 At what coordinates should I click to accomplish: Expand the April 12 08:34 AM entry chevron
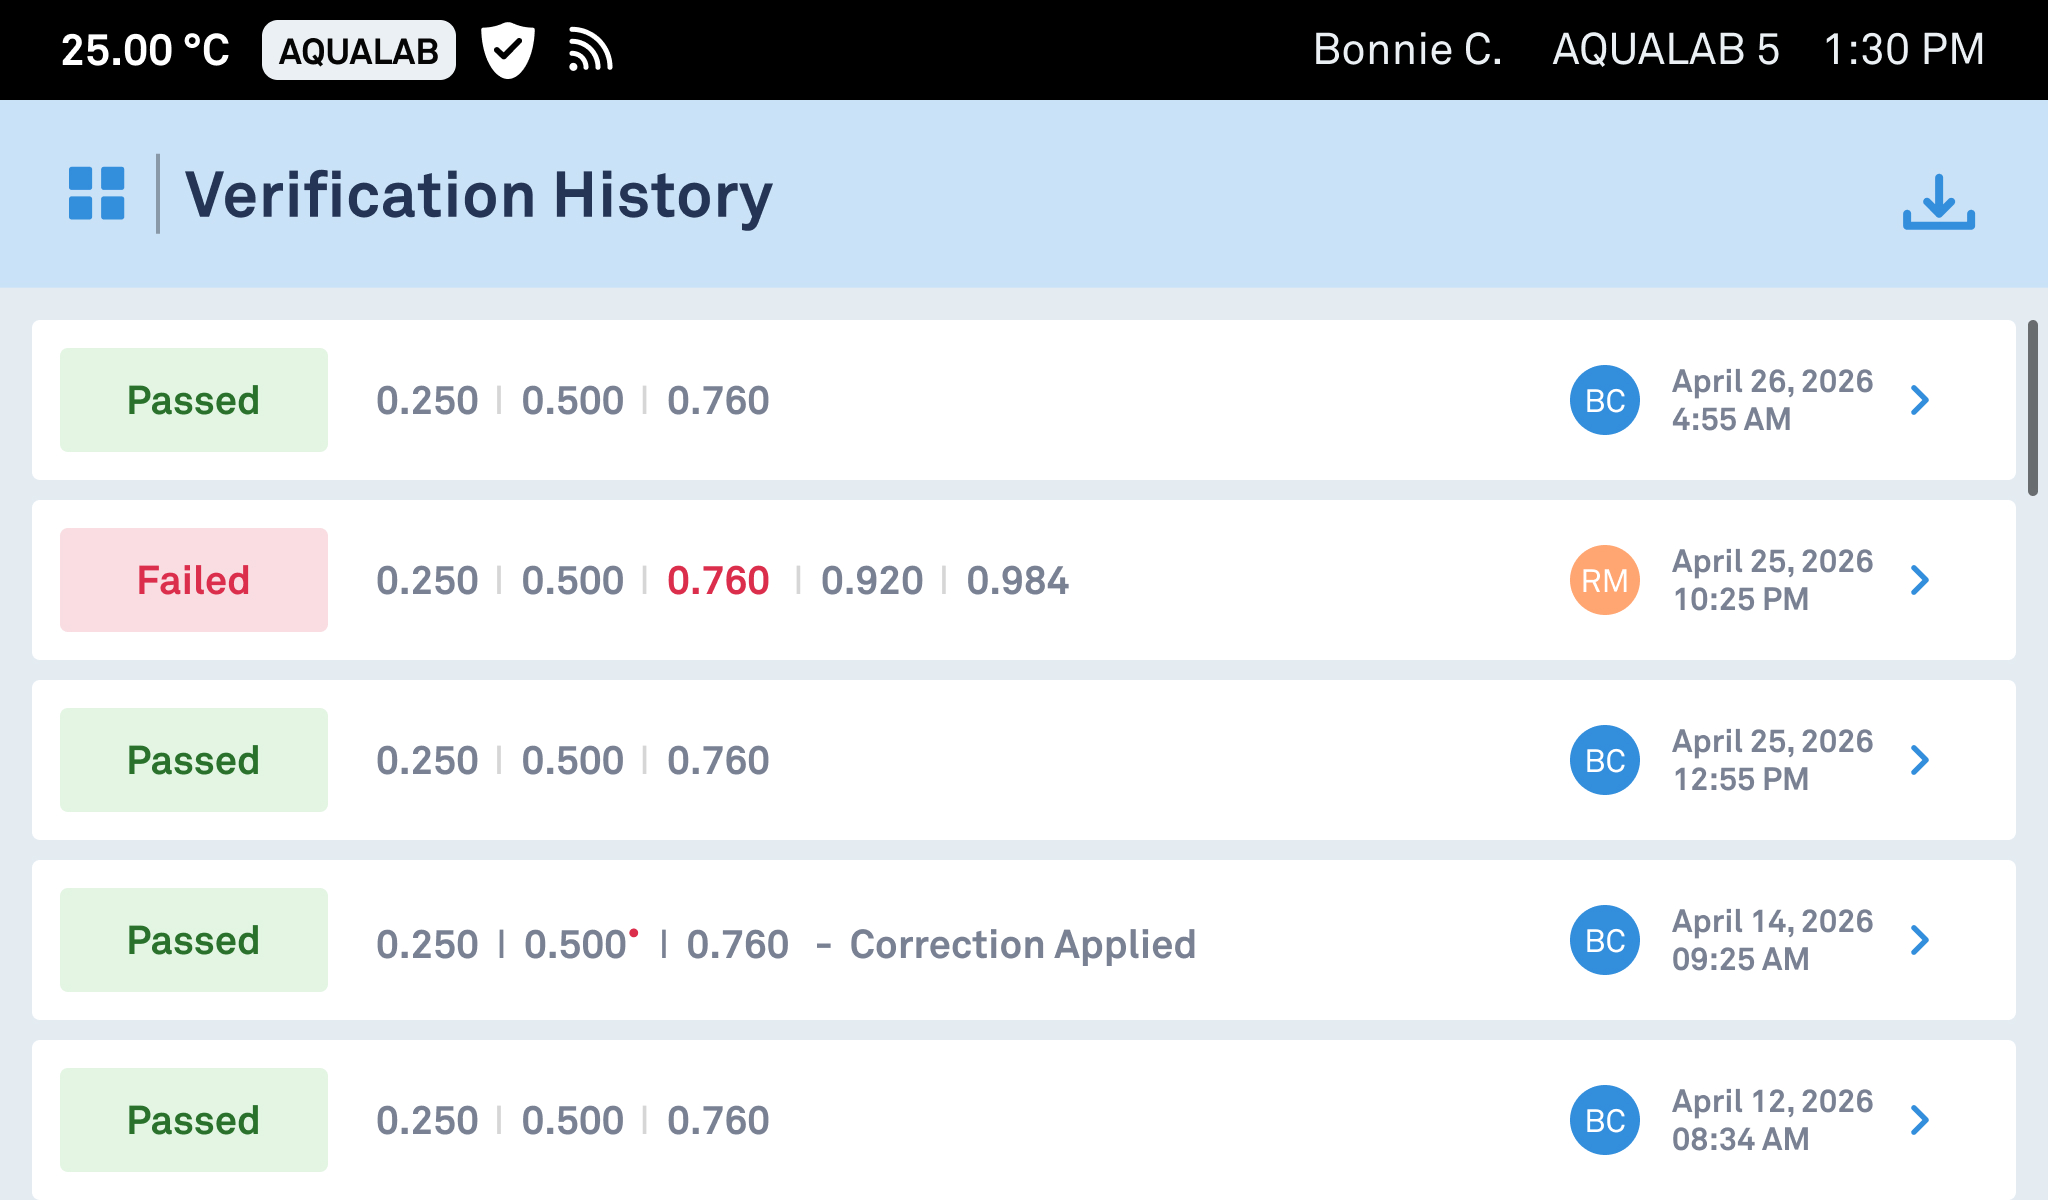tap(1919, 1120)
